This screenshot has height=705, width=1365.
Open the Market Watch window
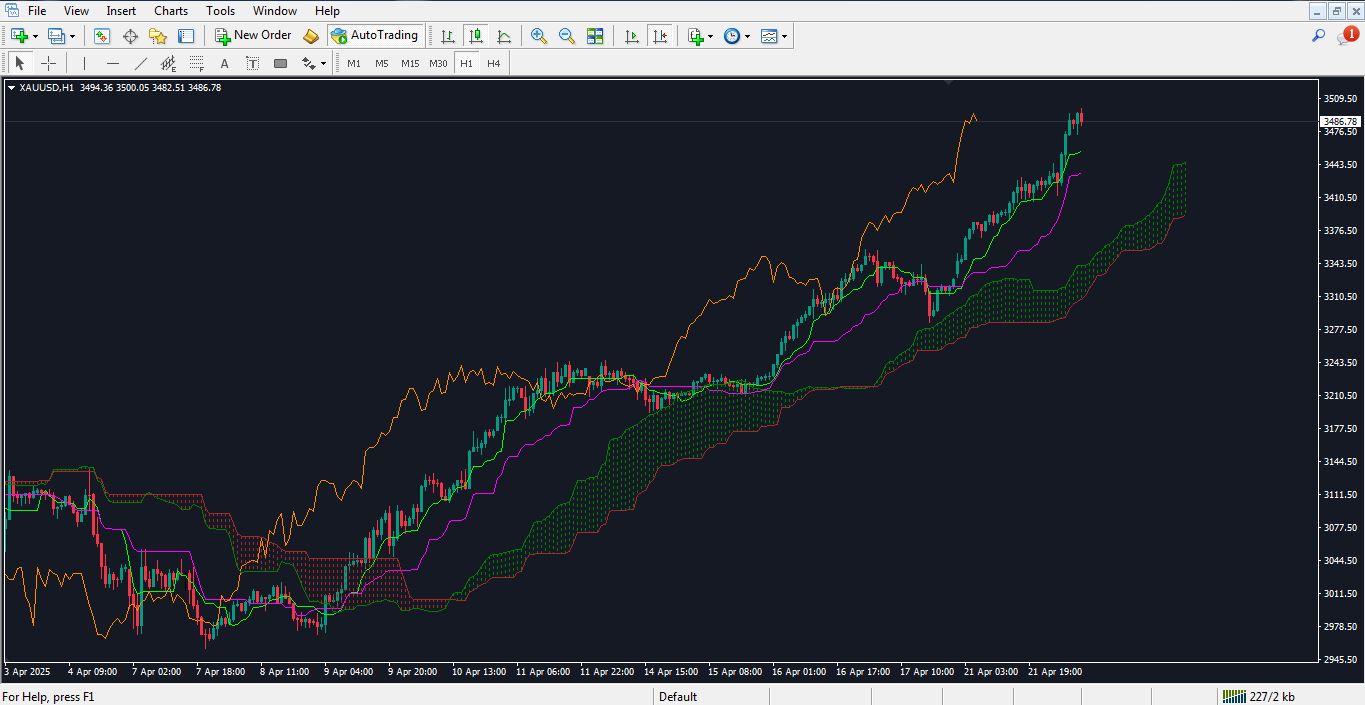[x=102, y=36]
